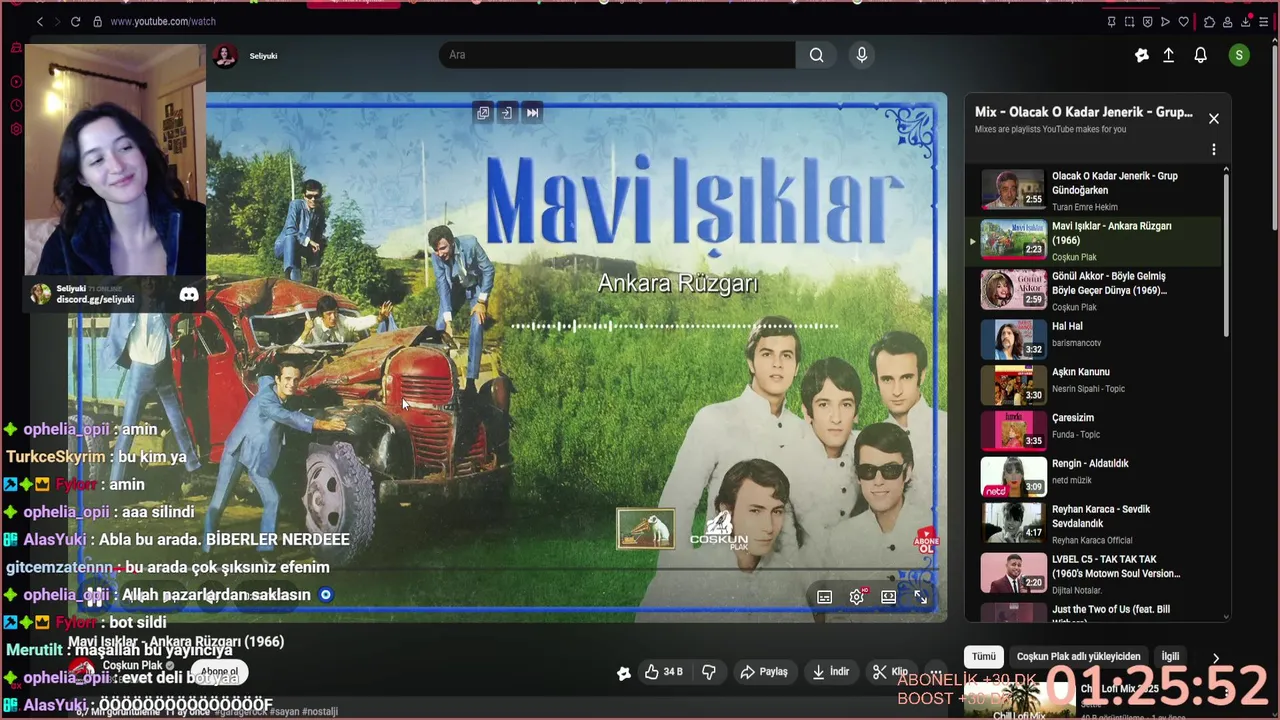
Task: Close the Mix playlist panel
Action: [1214, 119]
